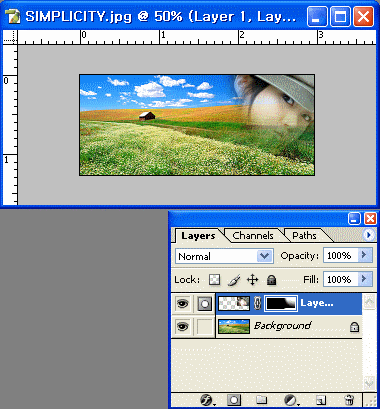The height and width of the screenshot is (409, 380).
Task: Click the Layers palette resize grip
Action: point(372,401)
